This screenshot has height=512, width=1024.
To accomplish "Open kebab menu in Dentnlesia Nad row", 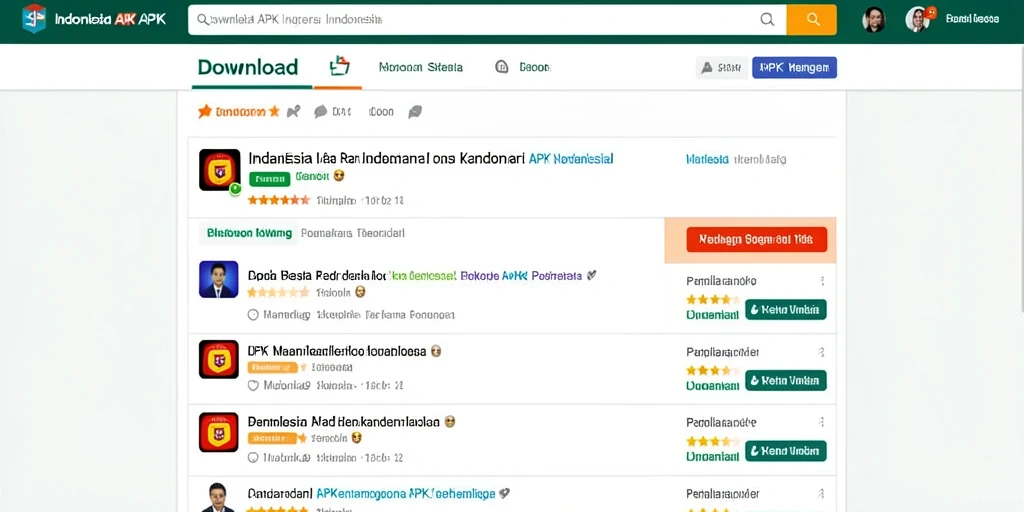I will pos(822,423).
